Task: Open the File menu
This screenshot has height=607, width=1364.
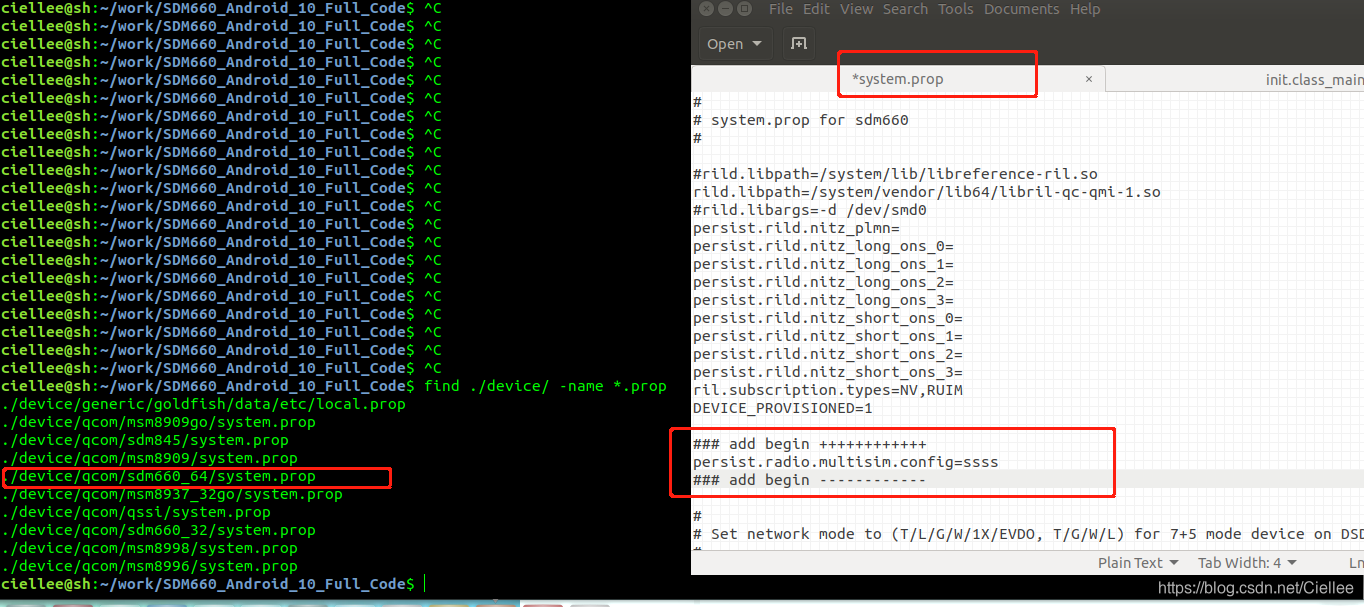Action: click(x=781, y=9)
